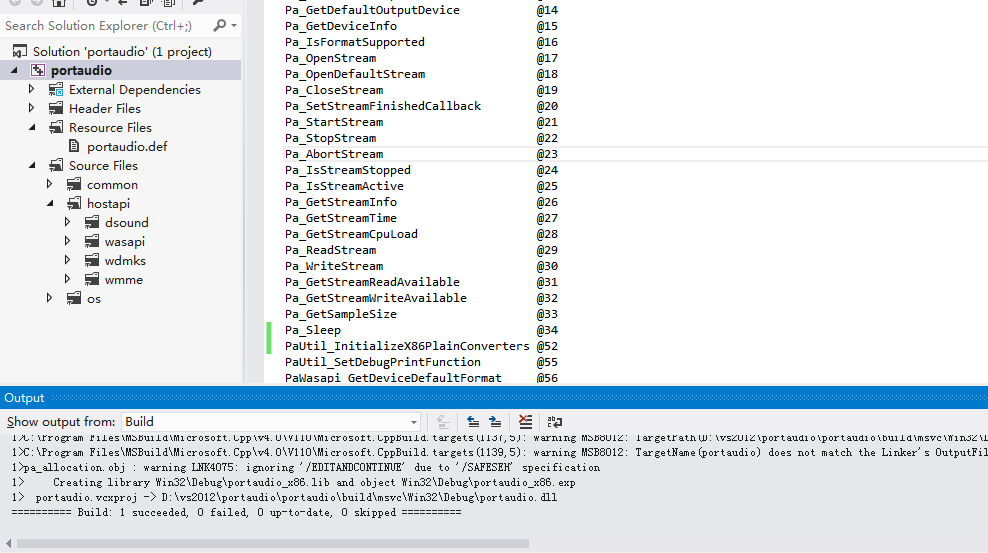988x553 pixels.
Task: Click Output scrollbar left arrow
Action: [8, 543]
